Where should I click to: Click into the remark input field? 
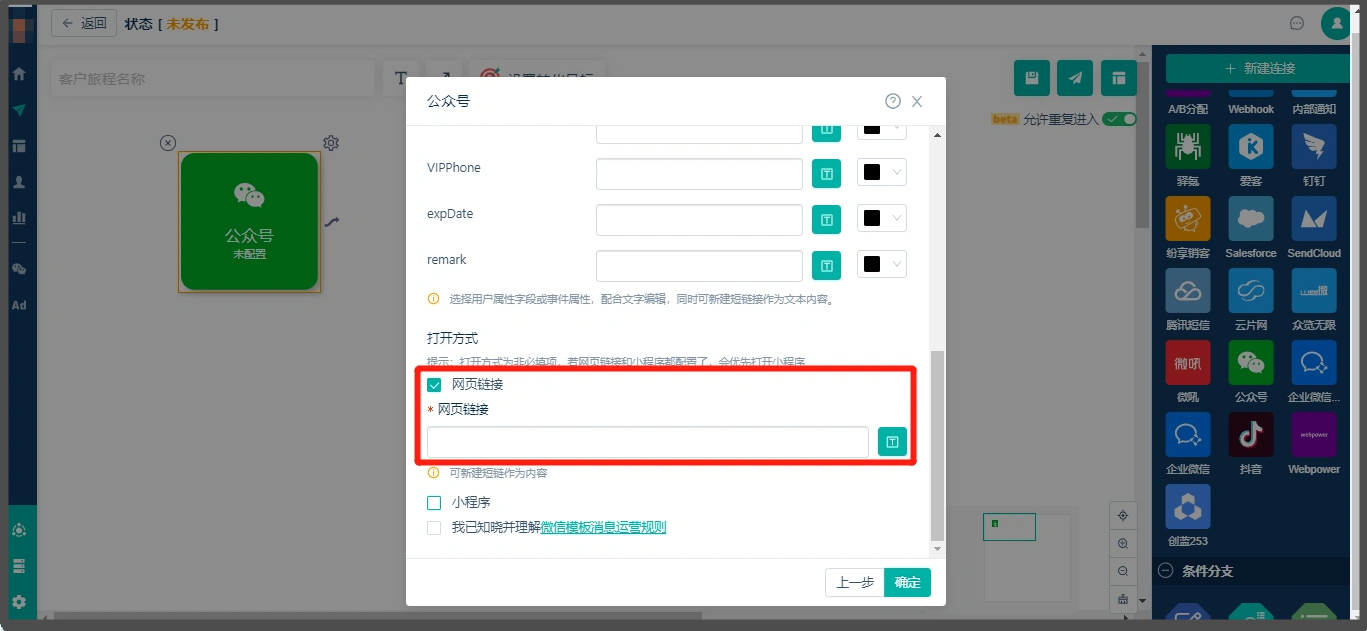point(699,266)
